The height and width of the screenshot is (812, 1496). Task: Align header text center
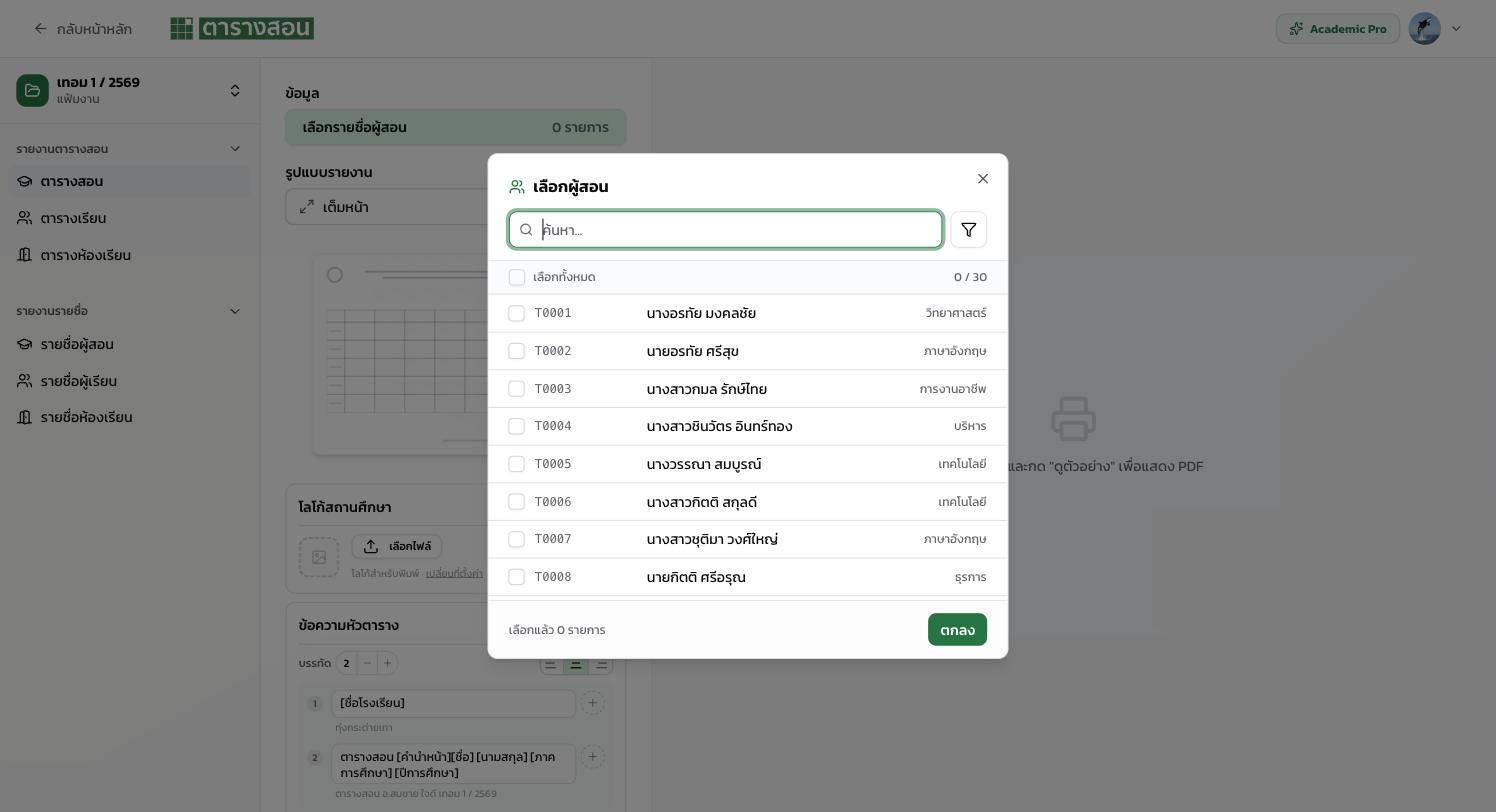point(575,664)
